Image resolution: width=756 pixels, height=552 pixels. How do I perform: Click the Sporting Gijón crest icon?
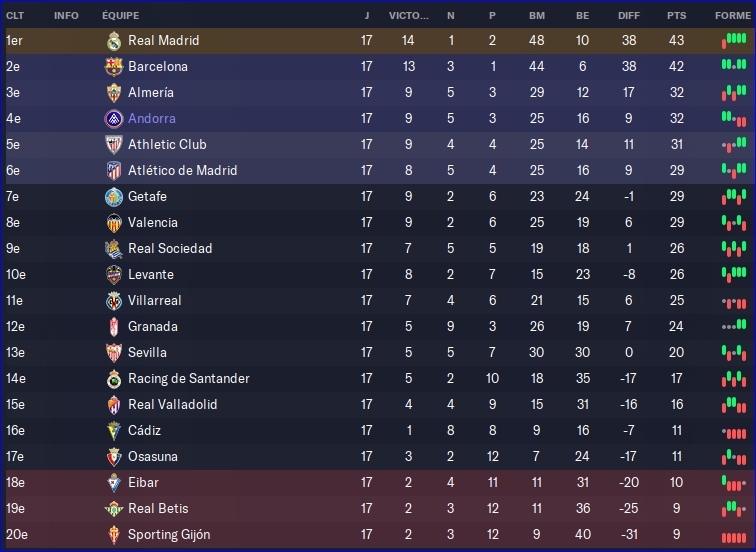(113, 535)
